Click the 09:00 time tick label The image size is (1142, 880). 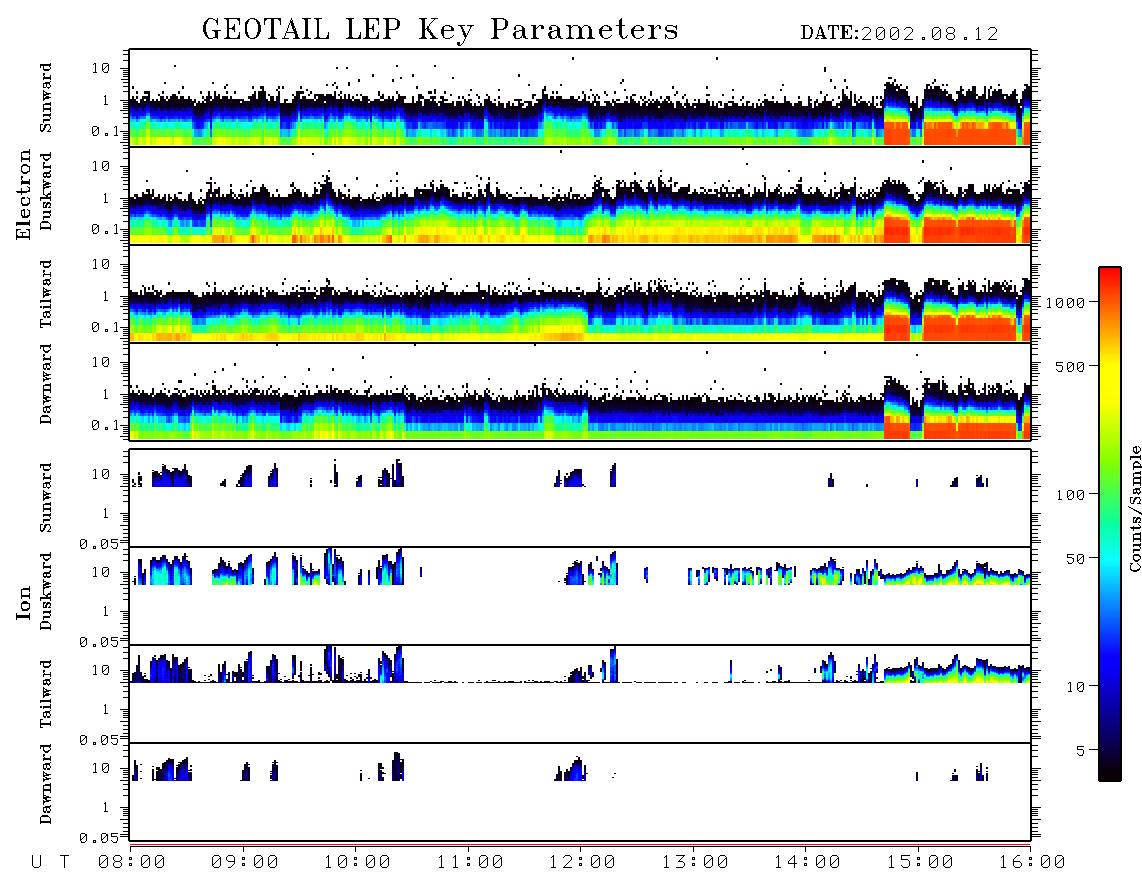pos(245,863)
